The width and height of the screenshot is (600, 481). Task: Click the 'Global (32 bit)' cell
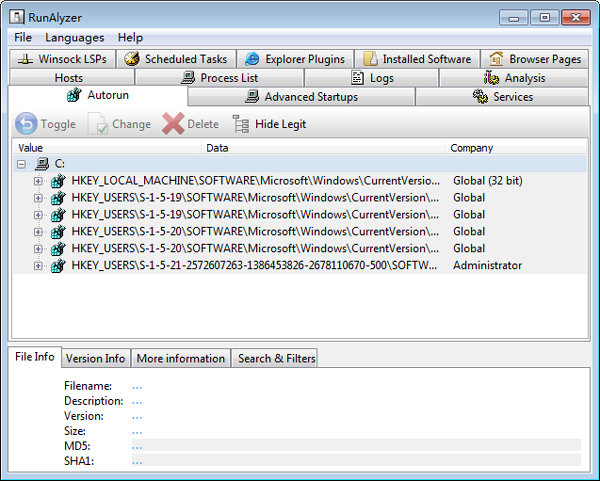[x=488, y=181]
